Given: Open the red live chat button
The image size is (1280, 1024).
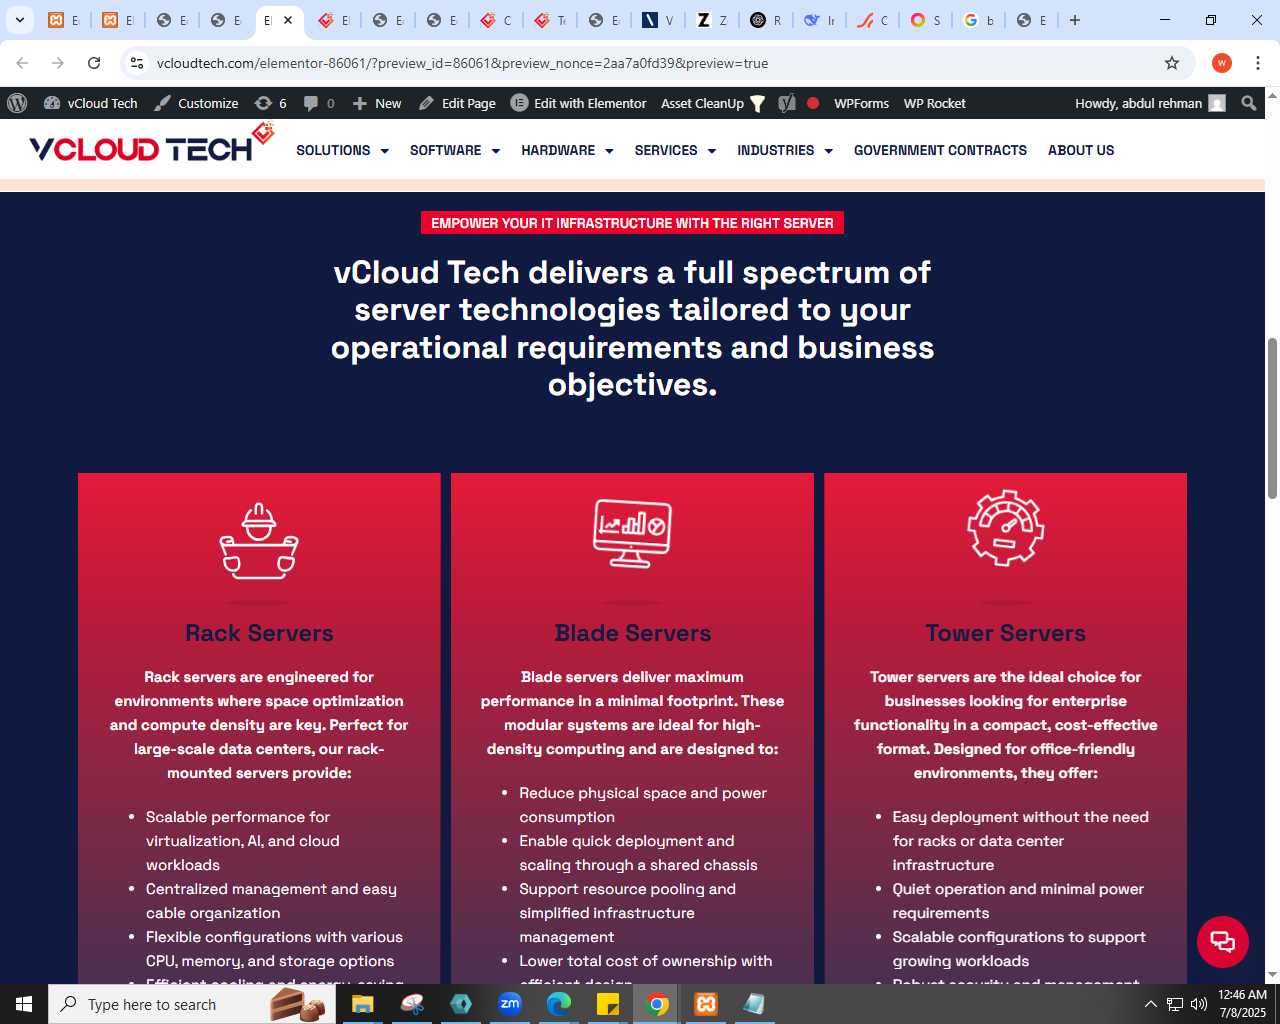Looking at the screenshot, I should coord(1222,941).
